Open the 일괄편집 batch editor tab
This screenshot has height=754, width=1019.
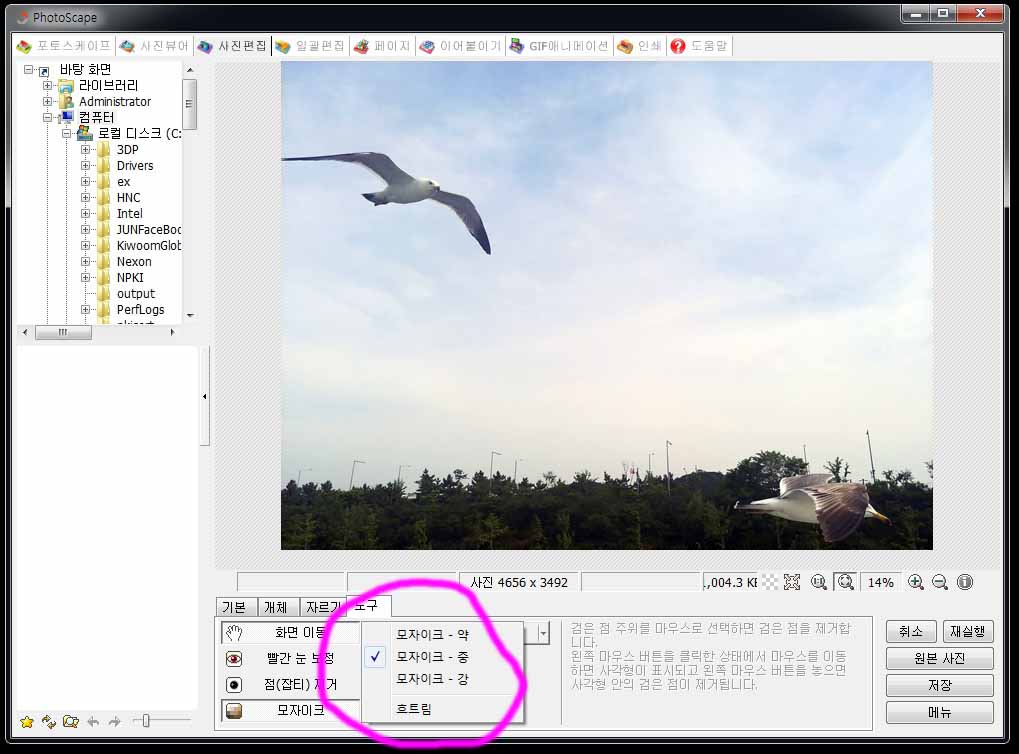tap(309, 46)
